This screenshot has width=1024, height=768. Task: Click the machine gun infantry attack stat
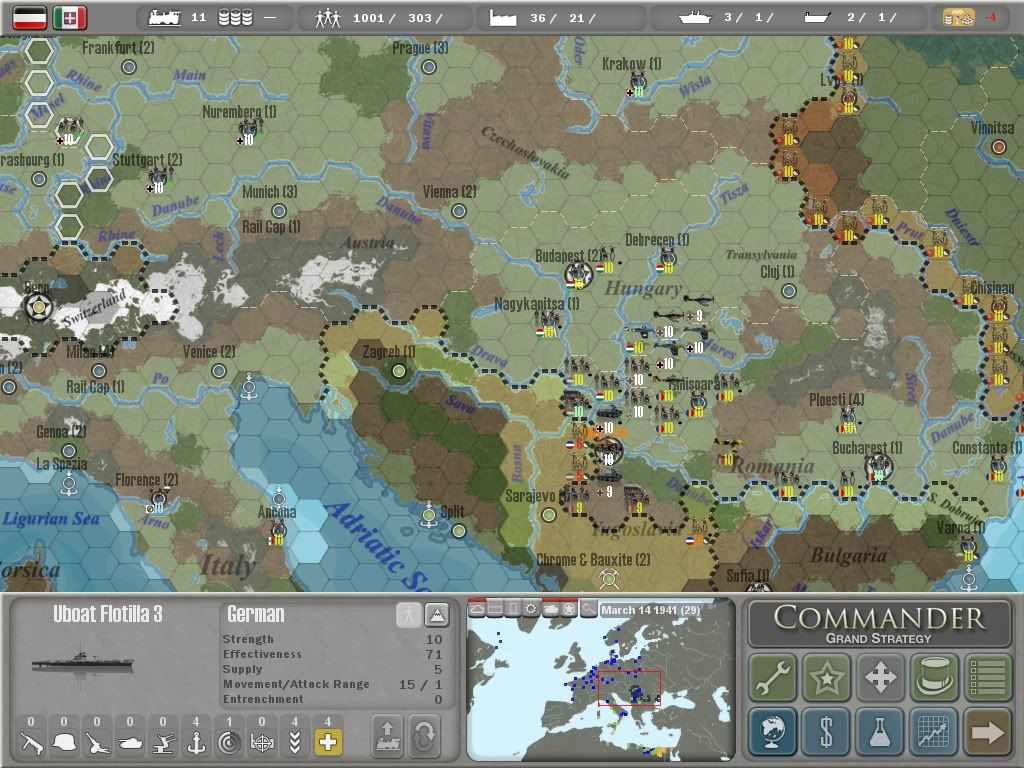pos(31,742)
